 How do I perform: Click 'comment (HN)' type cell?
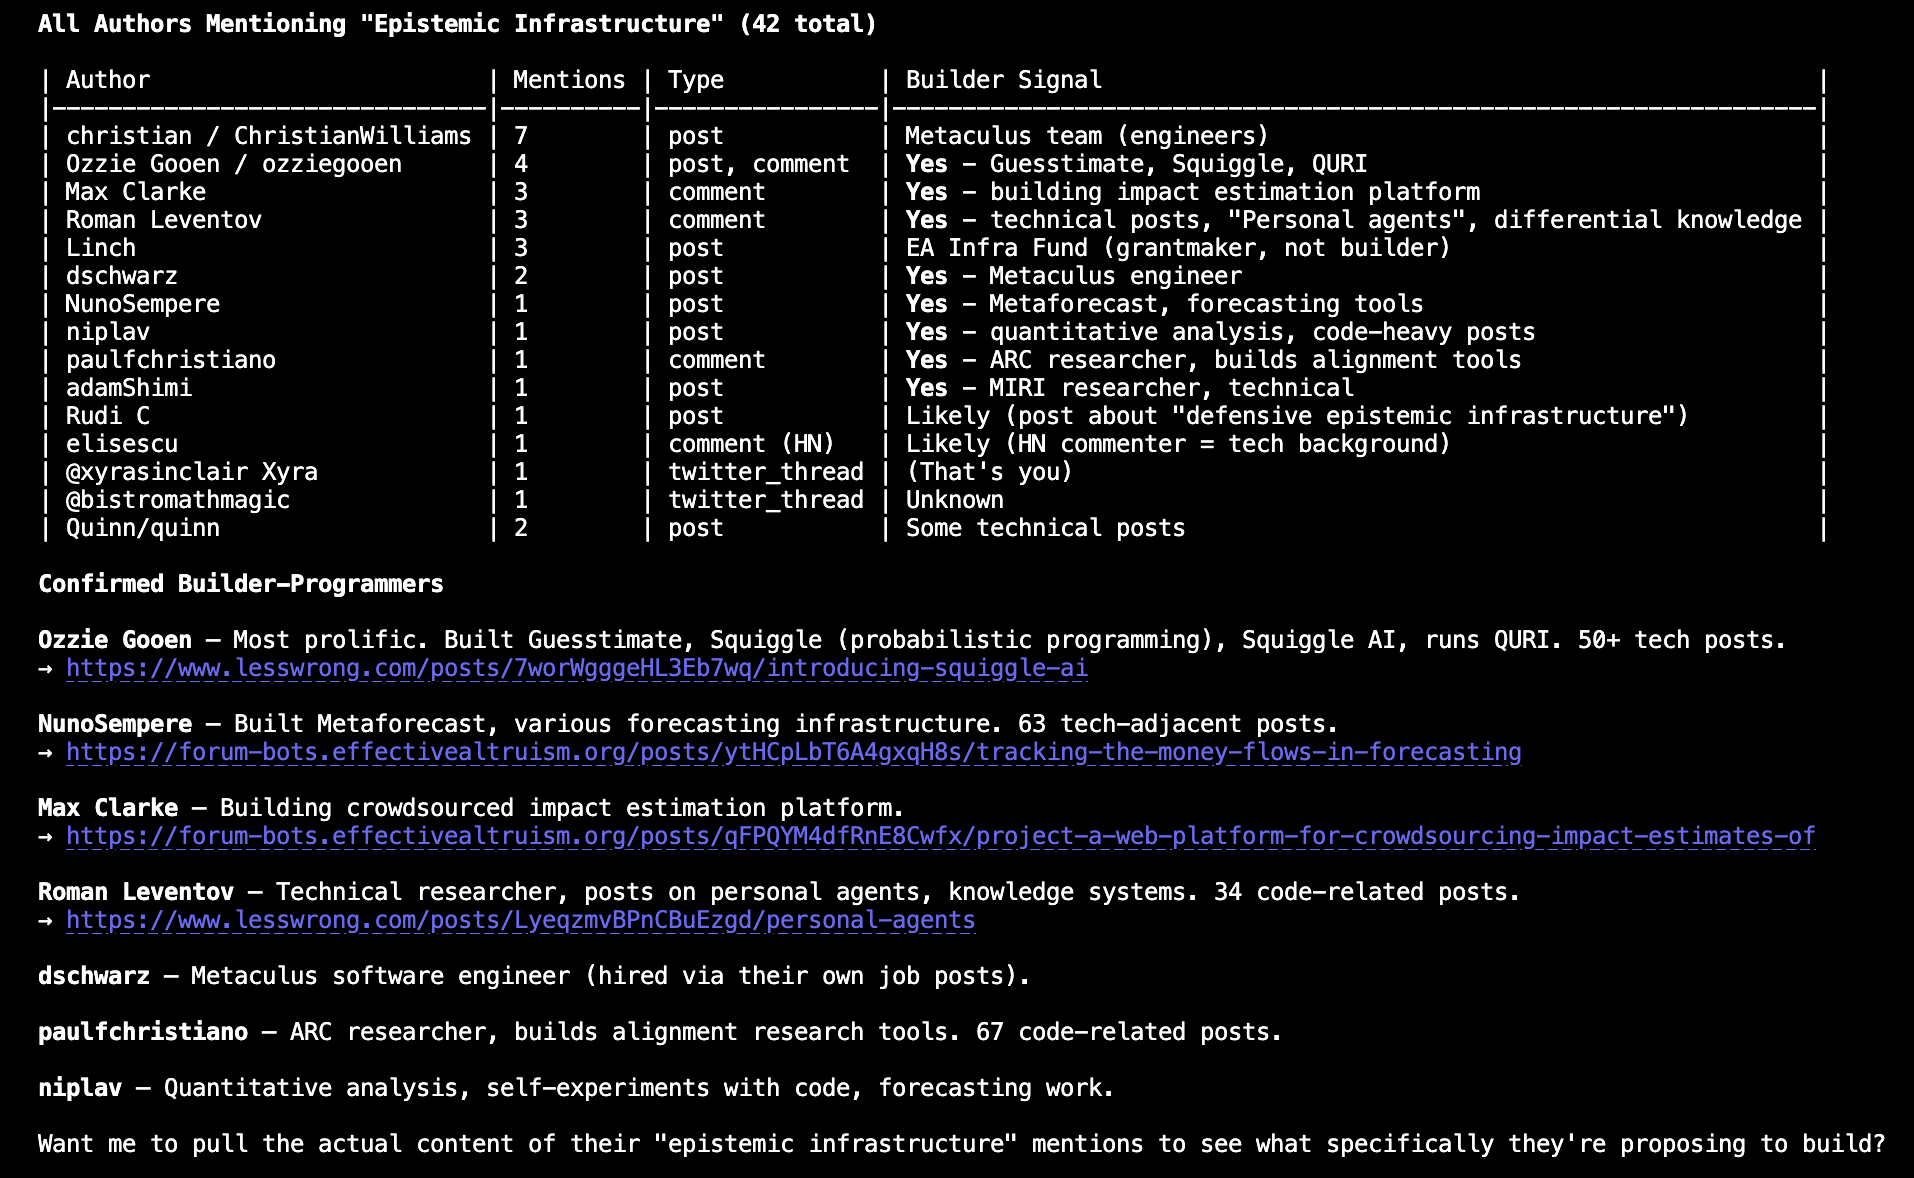752,444
